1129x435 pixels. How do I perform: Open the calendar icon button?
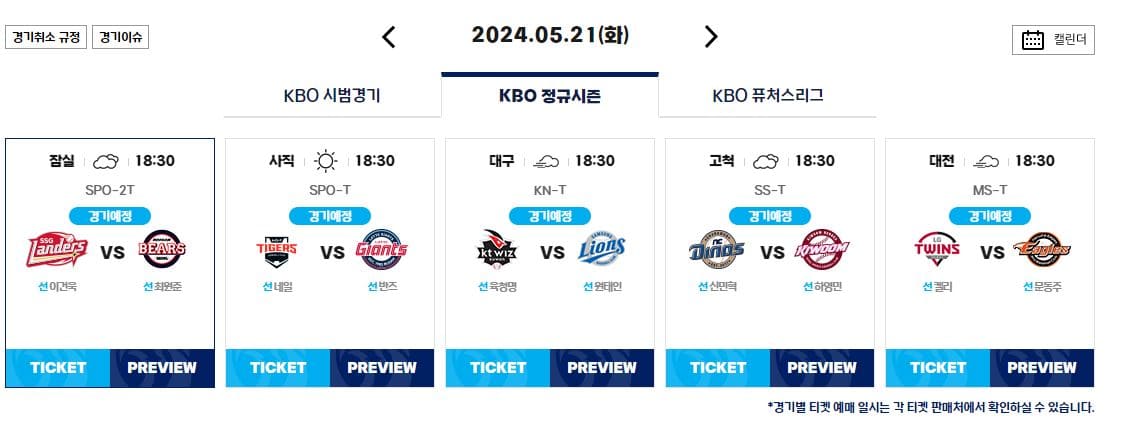pos(1053,40)
